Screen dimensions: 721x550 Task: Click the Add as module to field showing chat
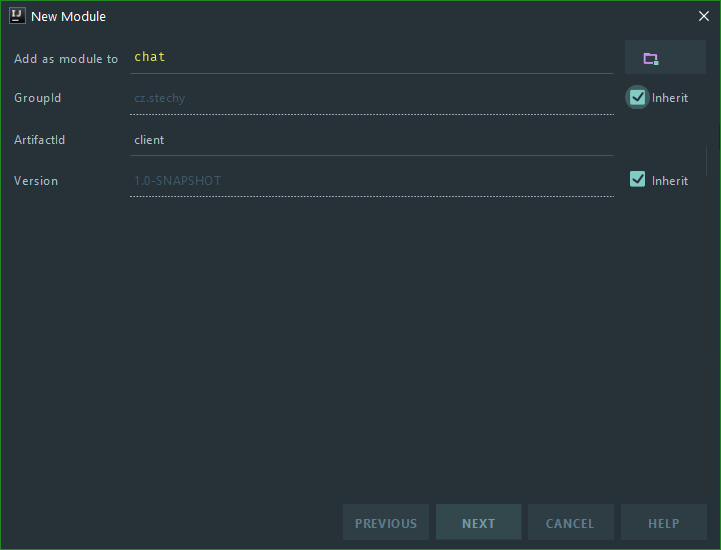[x=372, y=57]
